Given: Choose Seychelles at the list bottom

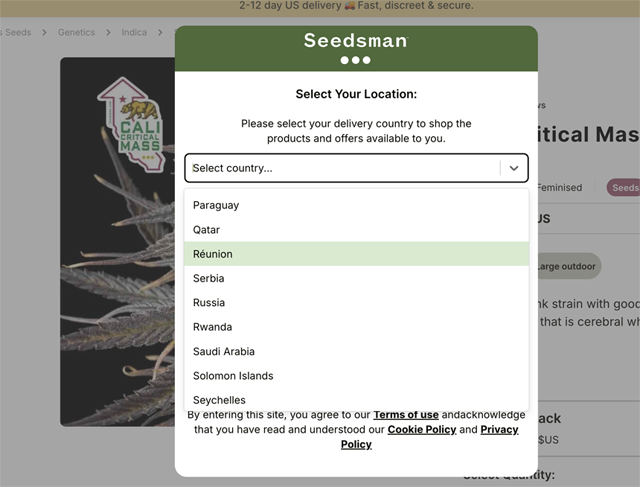Looking at the screenshot, I should (356, 400).
